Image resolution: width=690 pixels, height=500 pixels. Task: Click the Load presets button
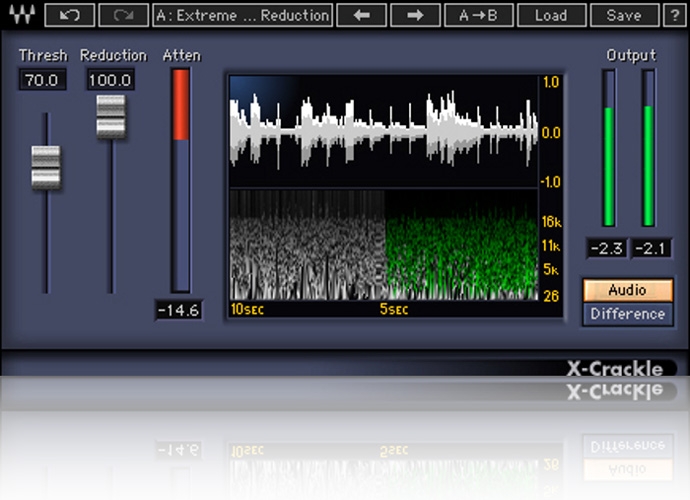[x=550, y=15]
